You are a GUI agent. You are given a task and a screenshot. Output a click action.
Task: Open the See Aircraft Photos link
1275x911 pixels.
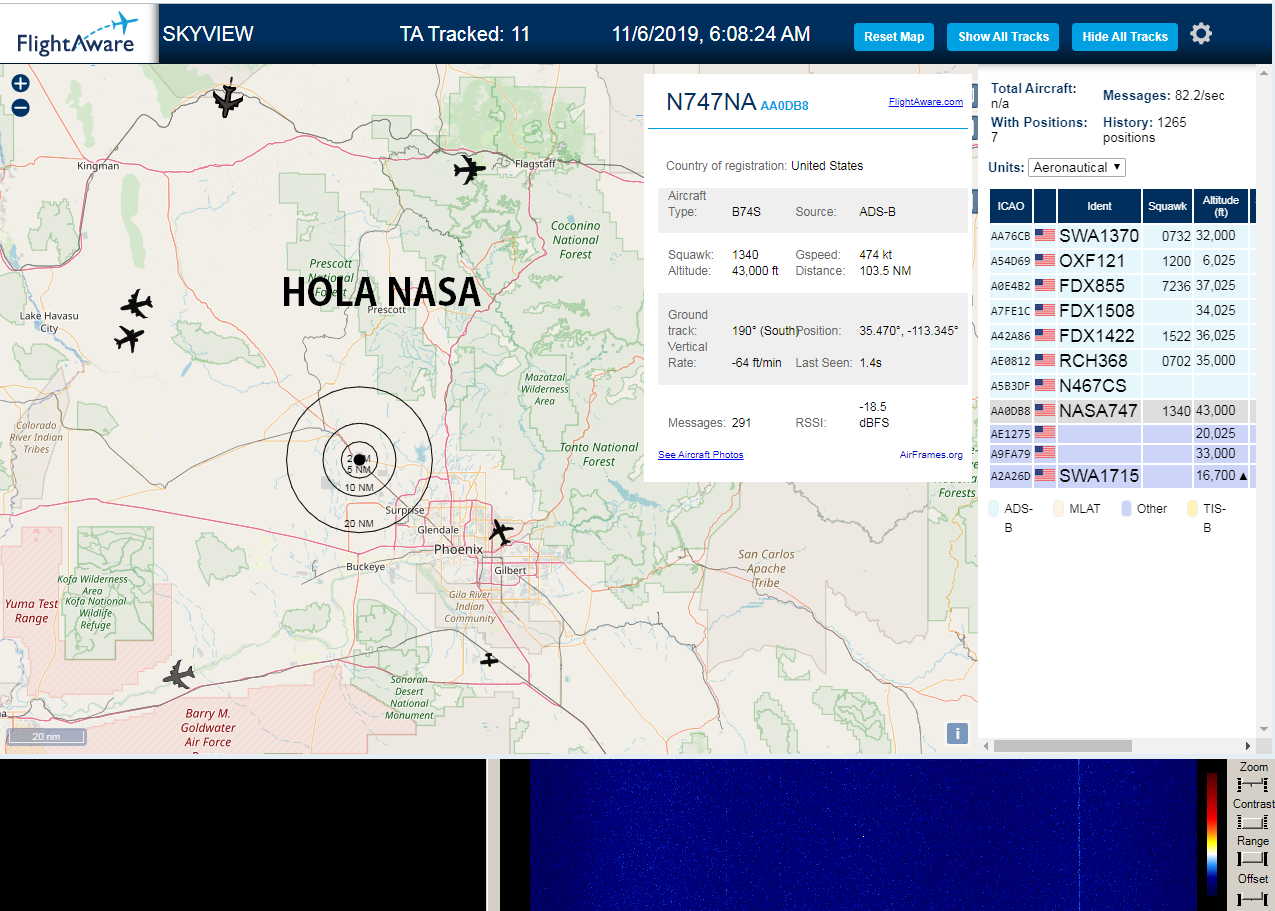pos(700,455)
